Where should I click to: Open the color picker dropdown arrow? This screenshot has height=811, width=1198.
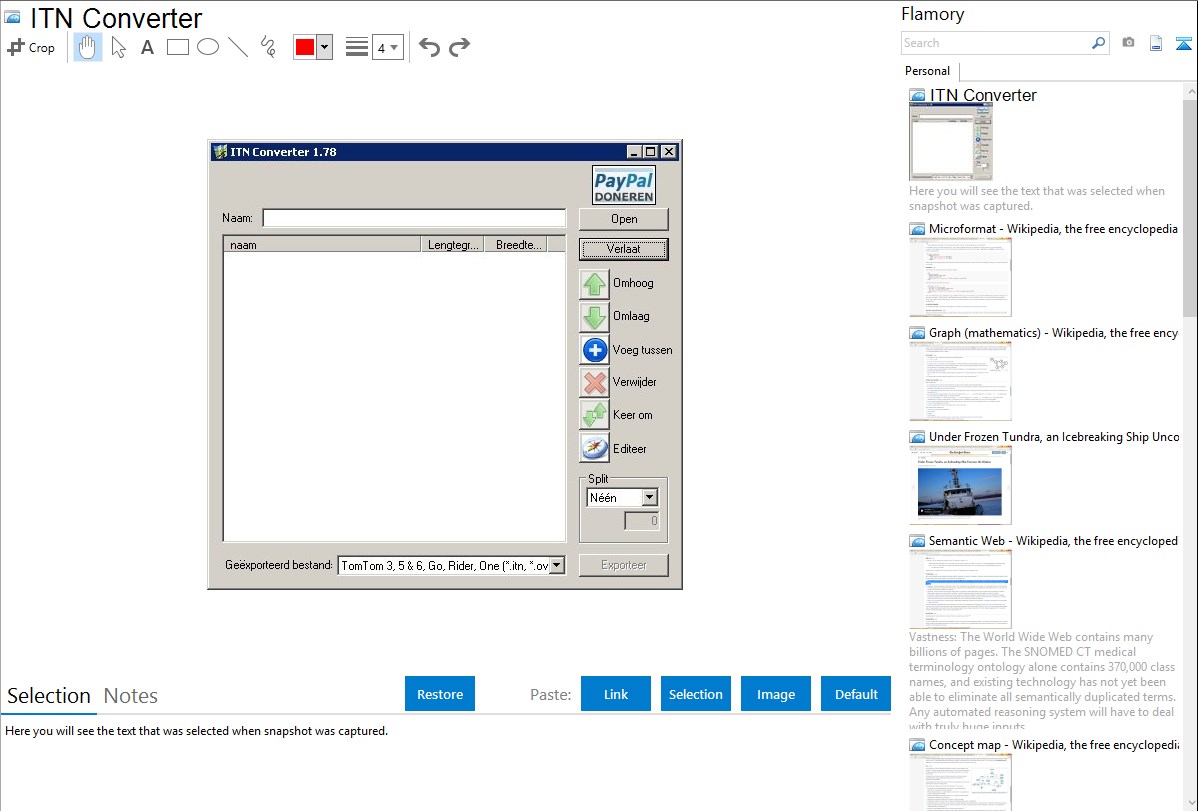tap(325, 47)
